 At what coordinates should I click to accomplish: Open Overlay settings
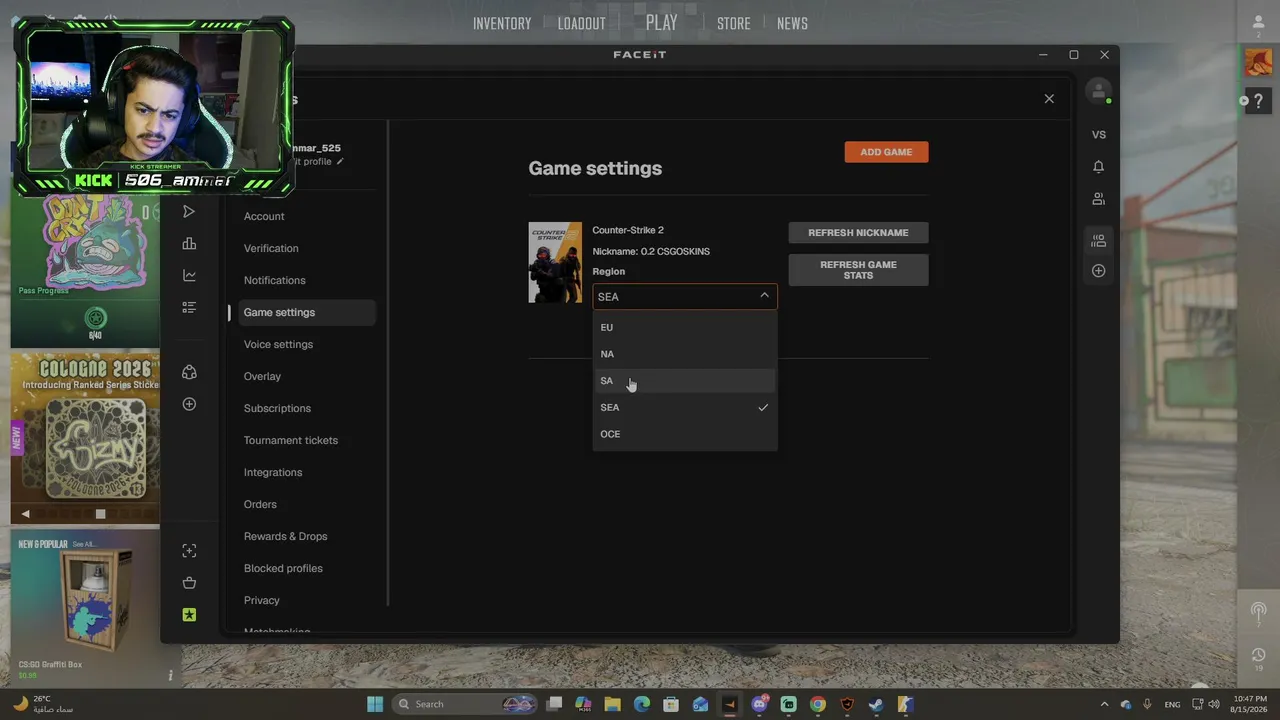click(x=262, y=376)
